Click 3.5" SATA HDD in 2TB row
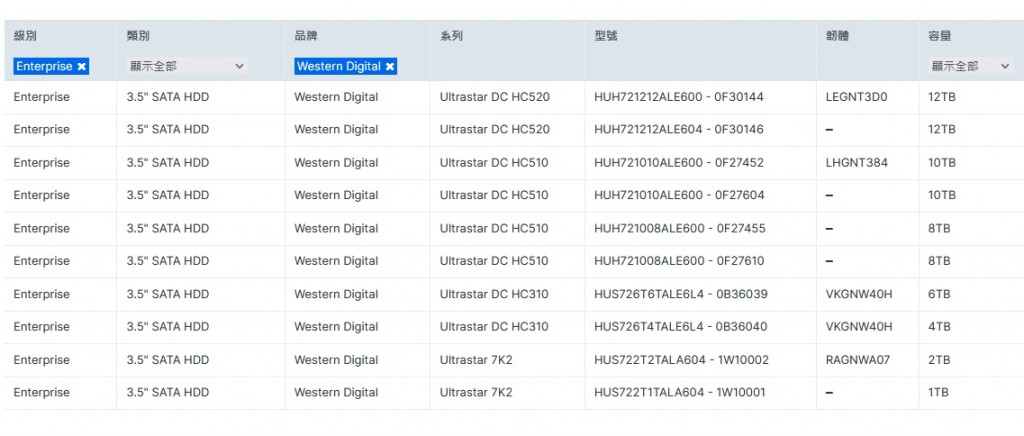The height and width of the screenshot is (436, 1024). [168, 360]
